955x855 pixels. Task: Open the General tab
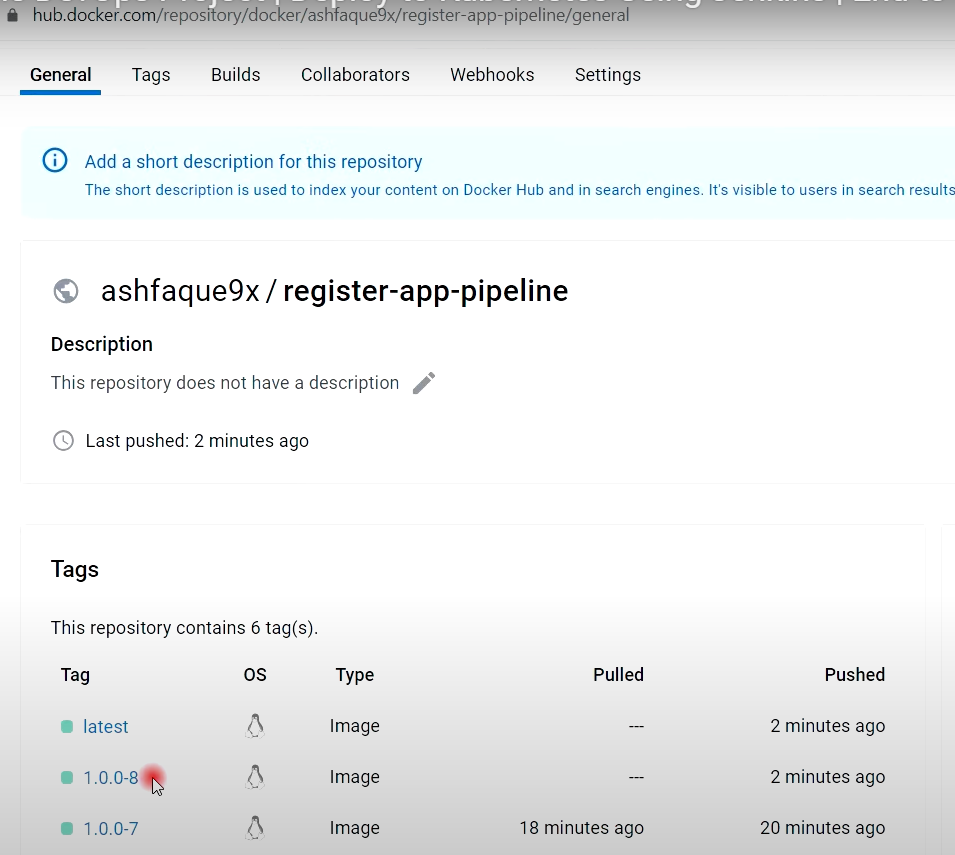tap(60, 75)
